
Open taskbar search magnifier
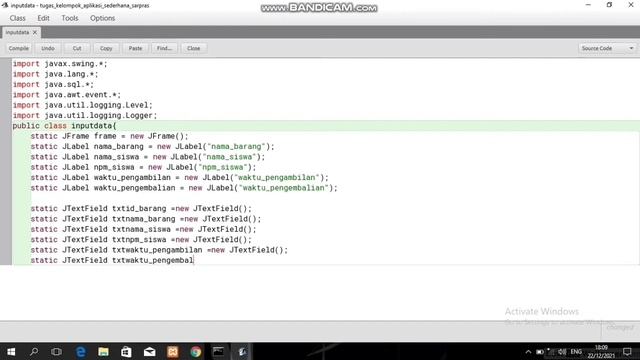34,351
